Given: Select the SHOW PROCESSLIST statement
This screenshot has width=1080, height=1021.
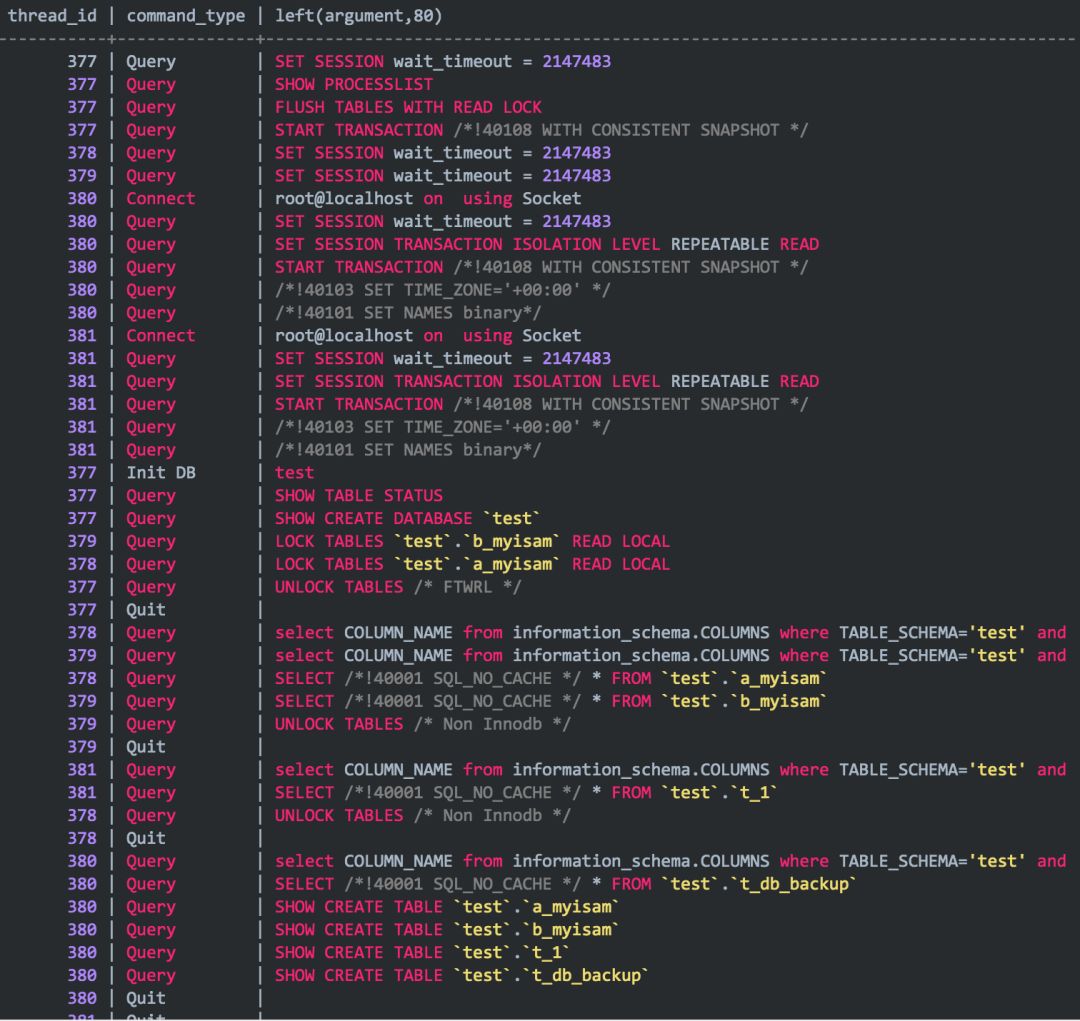Looking at the screenshot, I should [354, 84].
